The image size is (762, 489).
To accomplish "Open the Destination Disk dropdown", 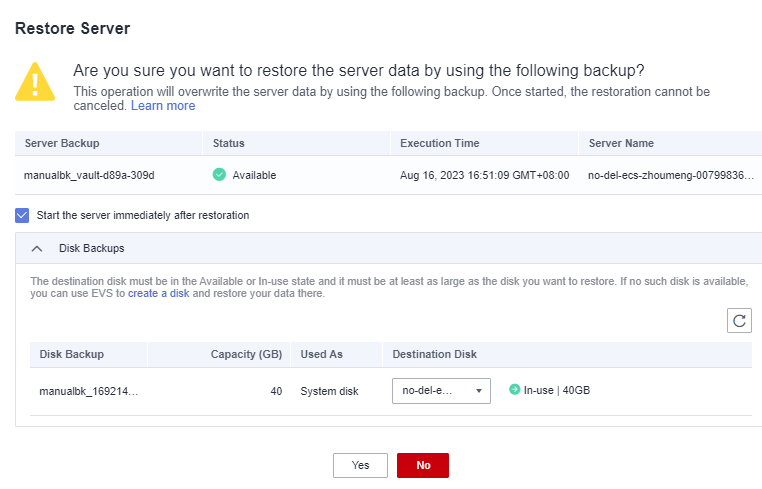I will click(440, 391).
